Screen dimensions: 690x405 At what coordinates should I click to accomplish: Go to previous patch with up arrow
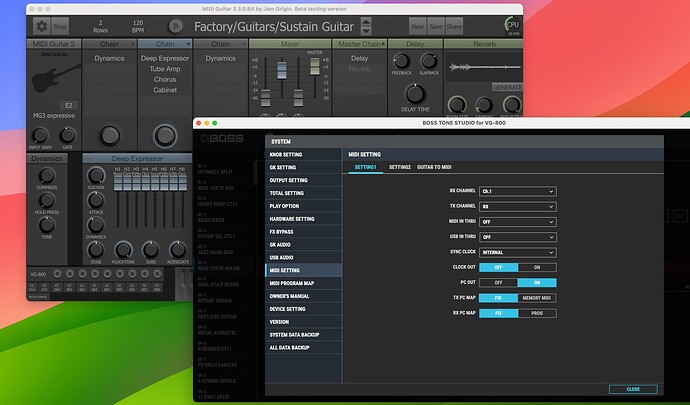click(366, 22)
